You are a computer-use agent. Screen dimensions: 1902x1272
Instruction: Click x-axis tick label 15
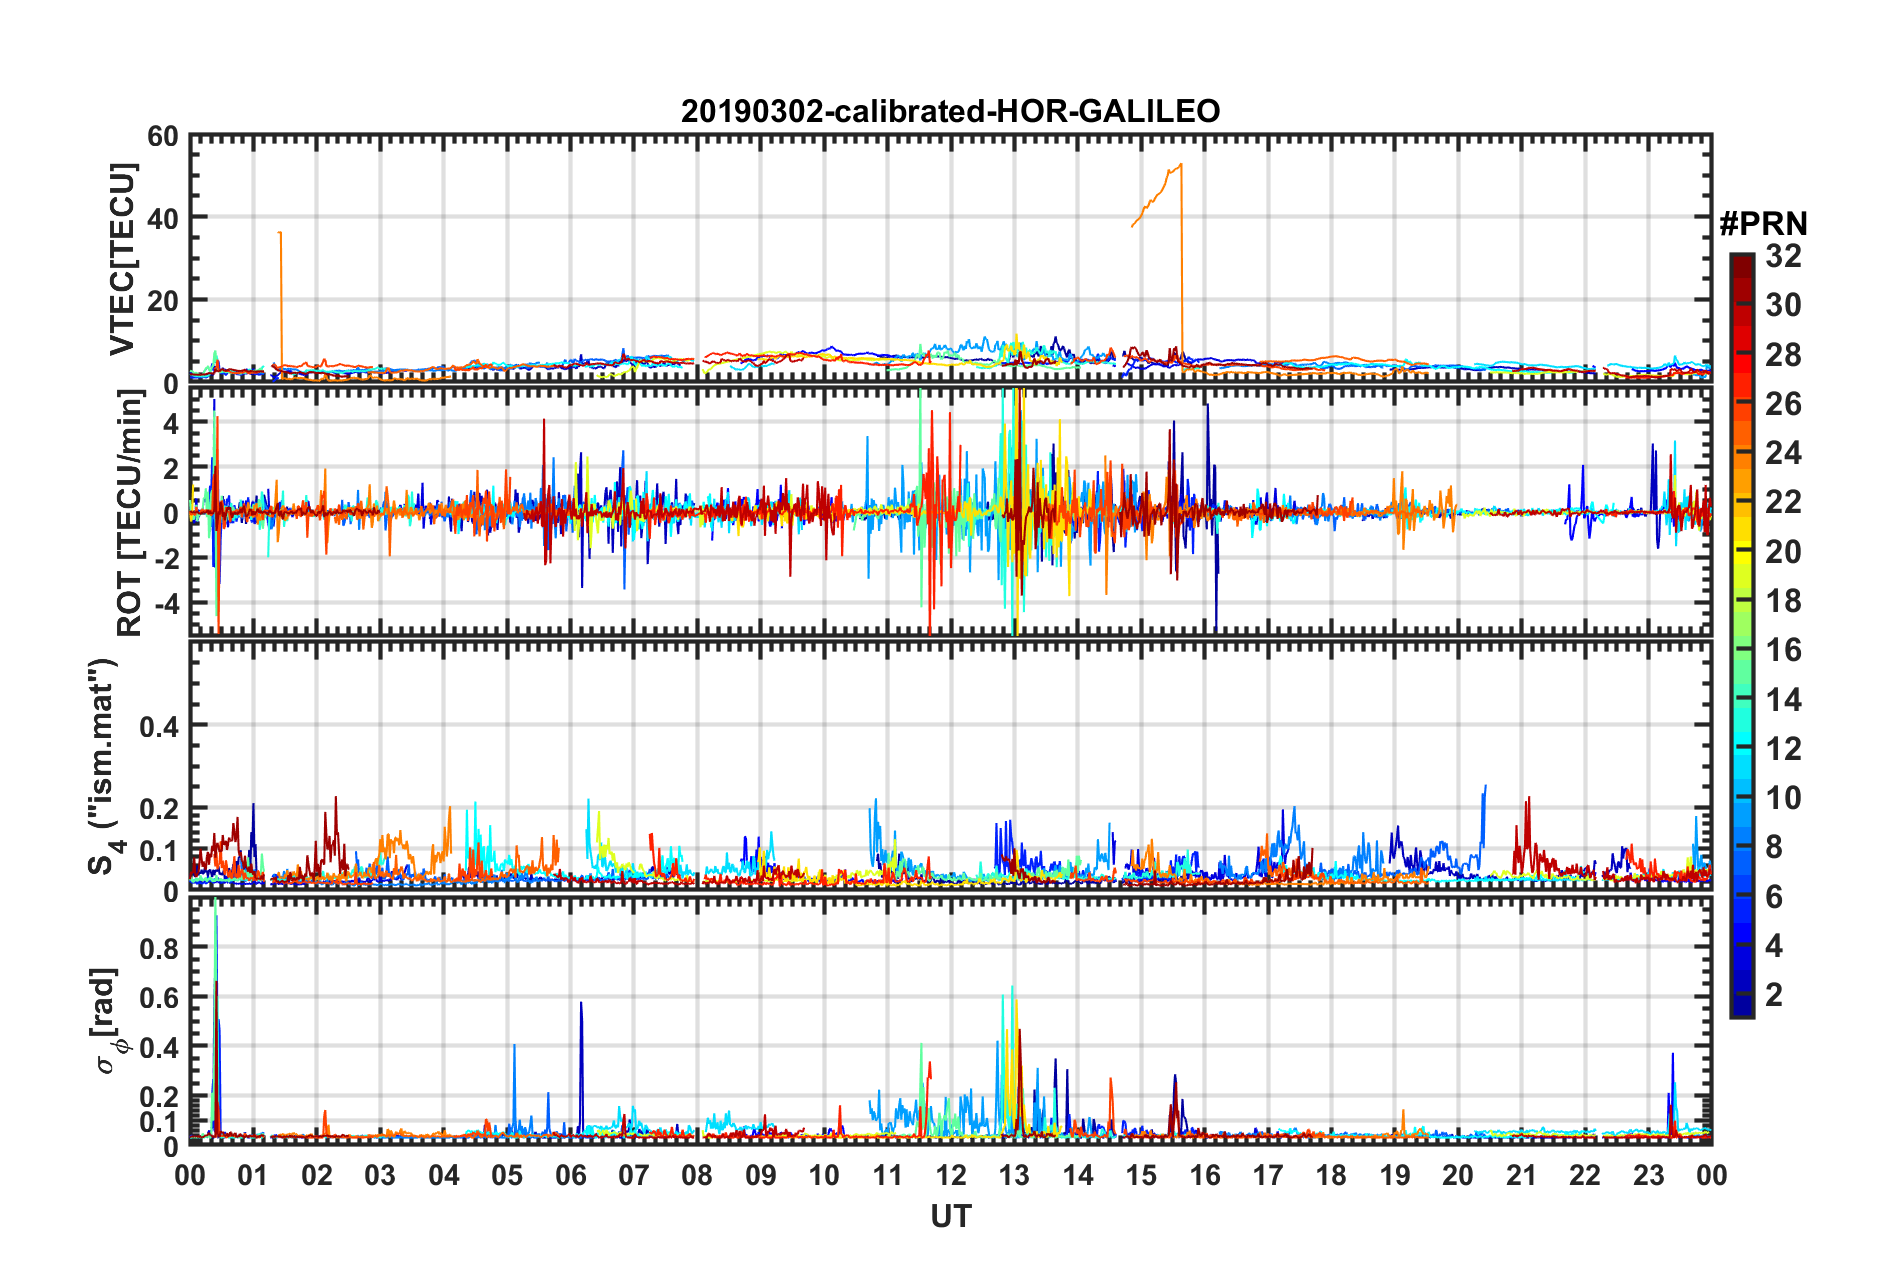pos(1141,1175)
